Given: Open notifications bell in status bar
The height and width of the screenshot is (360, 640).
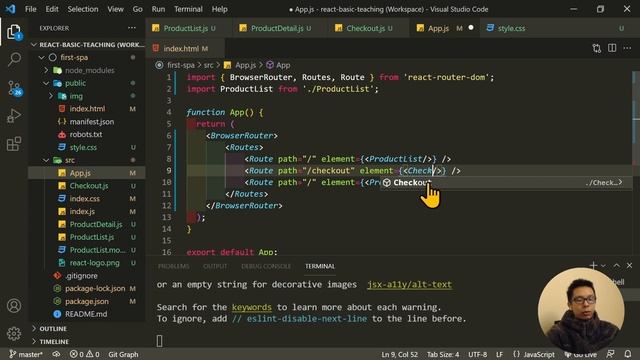Looking at the screenshot, I should (628, 354).
